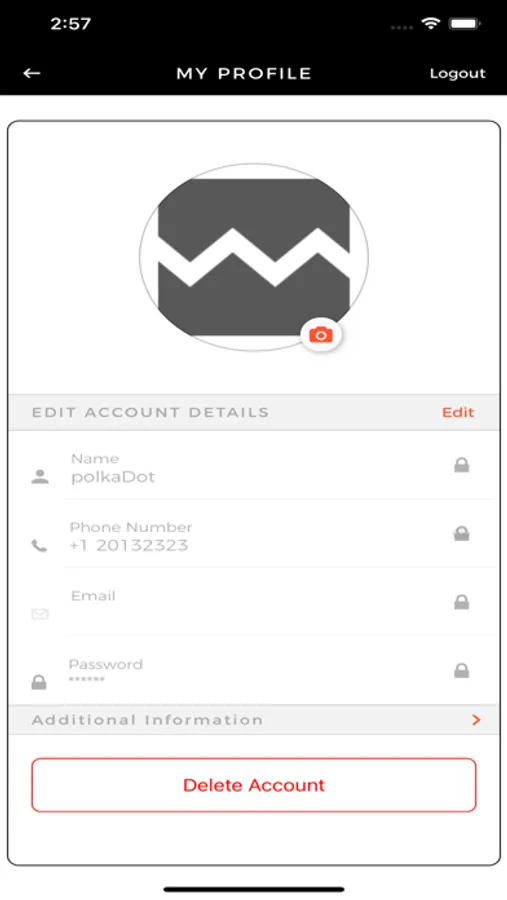Select the Password field with asterisks

(x=253, y=672)
